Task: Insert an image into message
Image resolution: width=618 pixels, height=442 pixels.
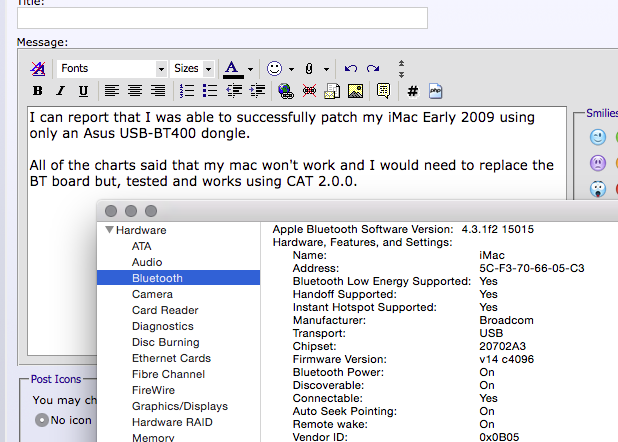Action: point(356,91)
